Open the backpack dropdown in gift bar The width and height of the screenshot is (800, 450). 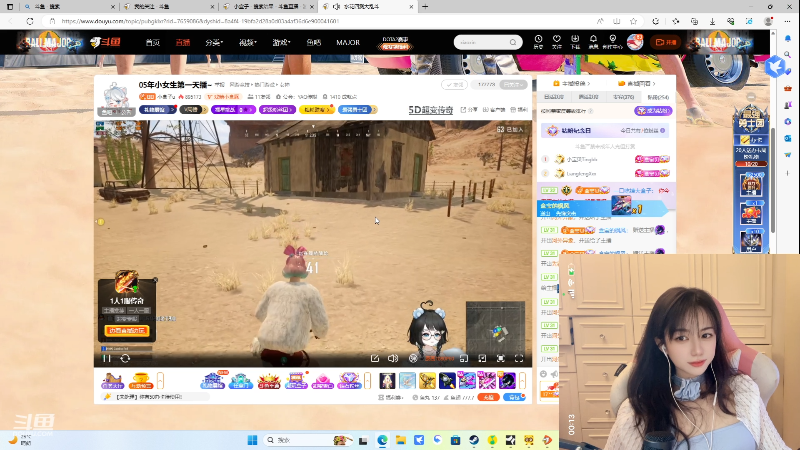(514, 397)
